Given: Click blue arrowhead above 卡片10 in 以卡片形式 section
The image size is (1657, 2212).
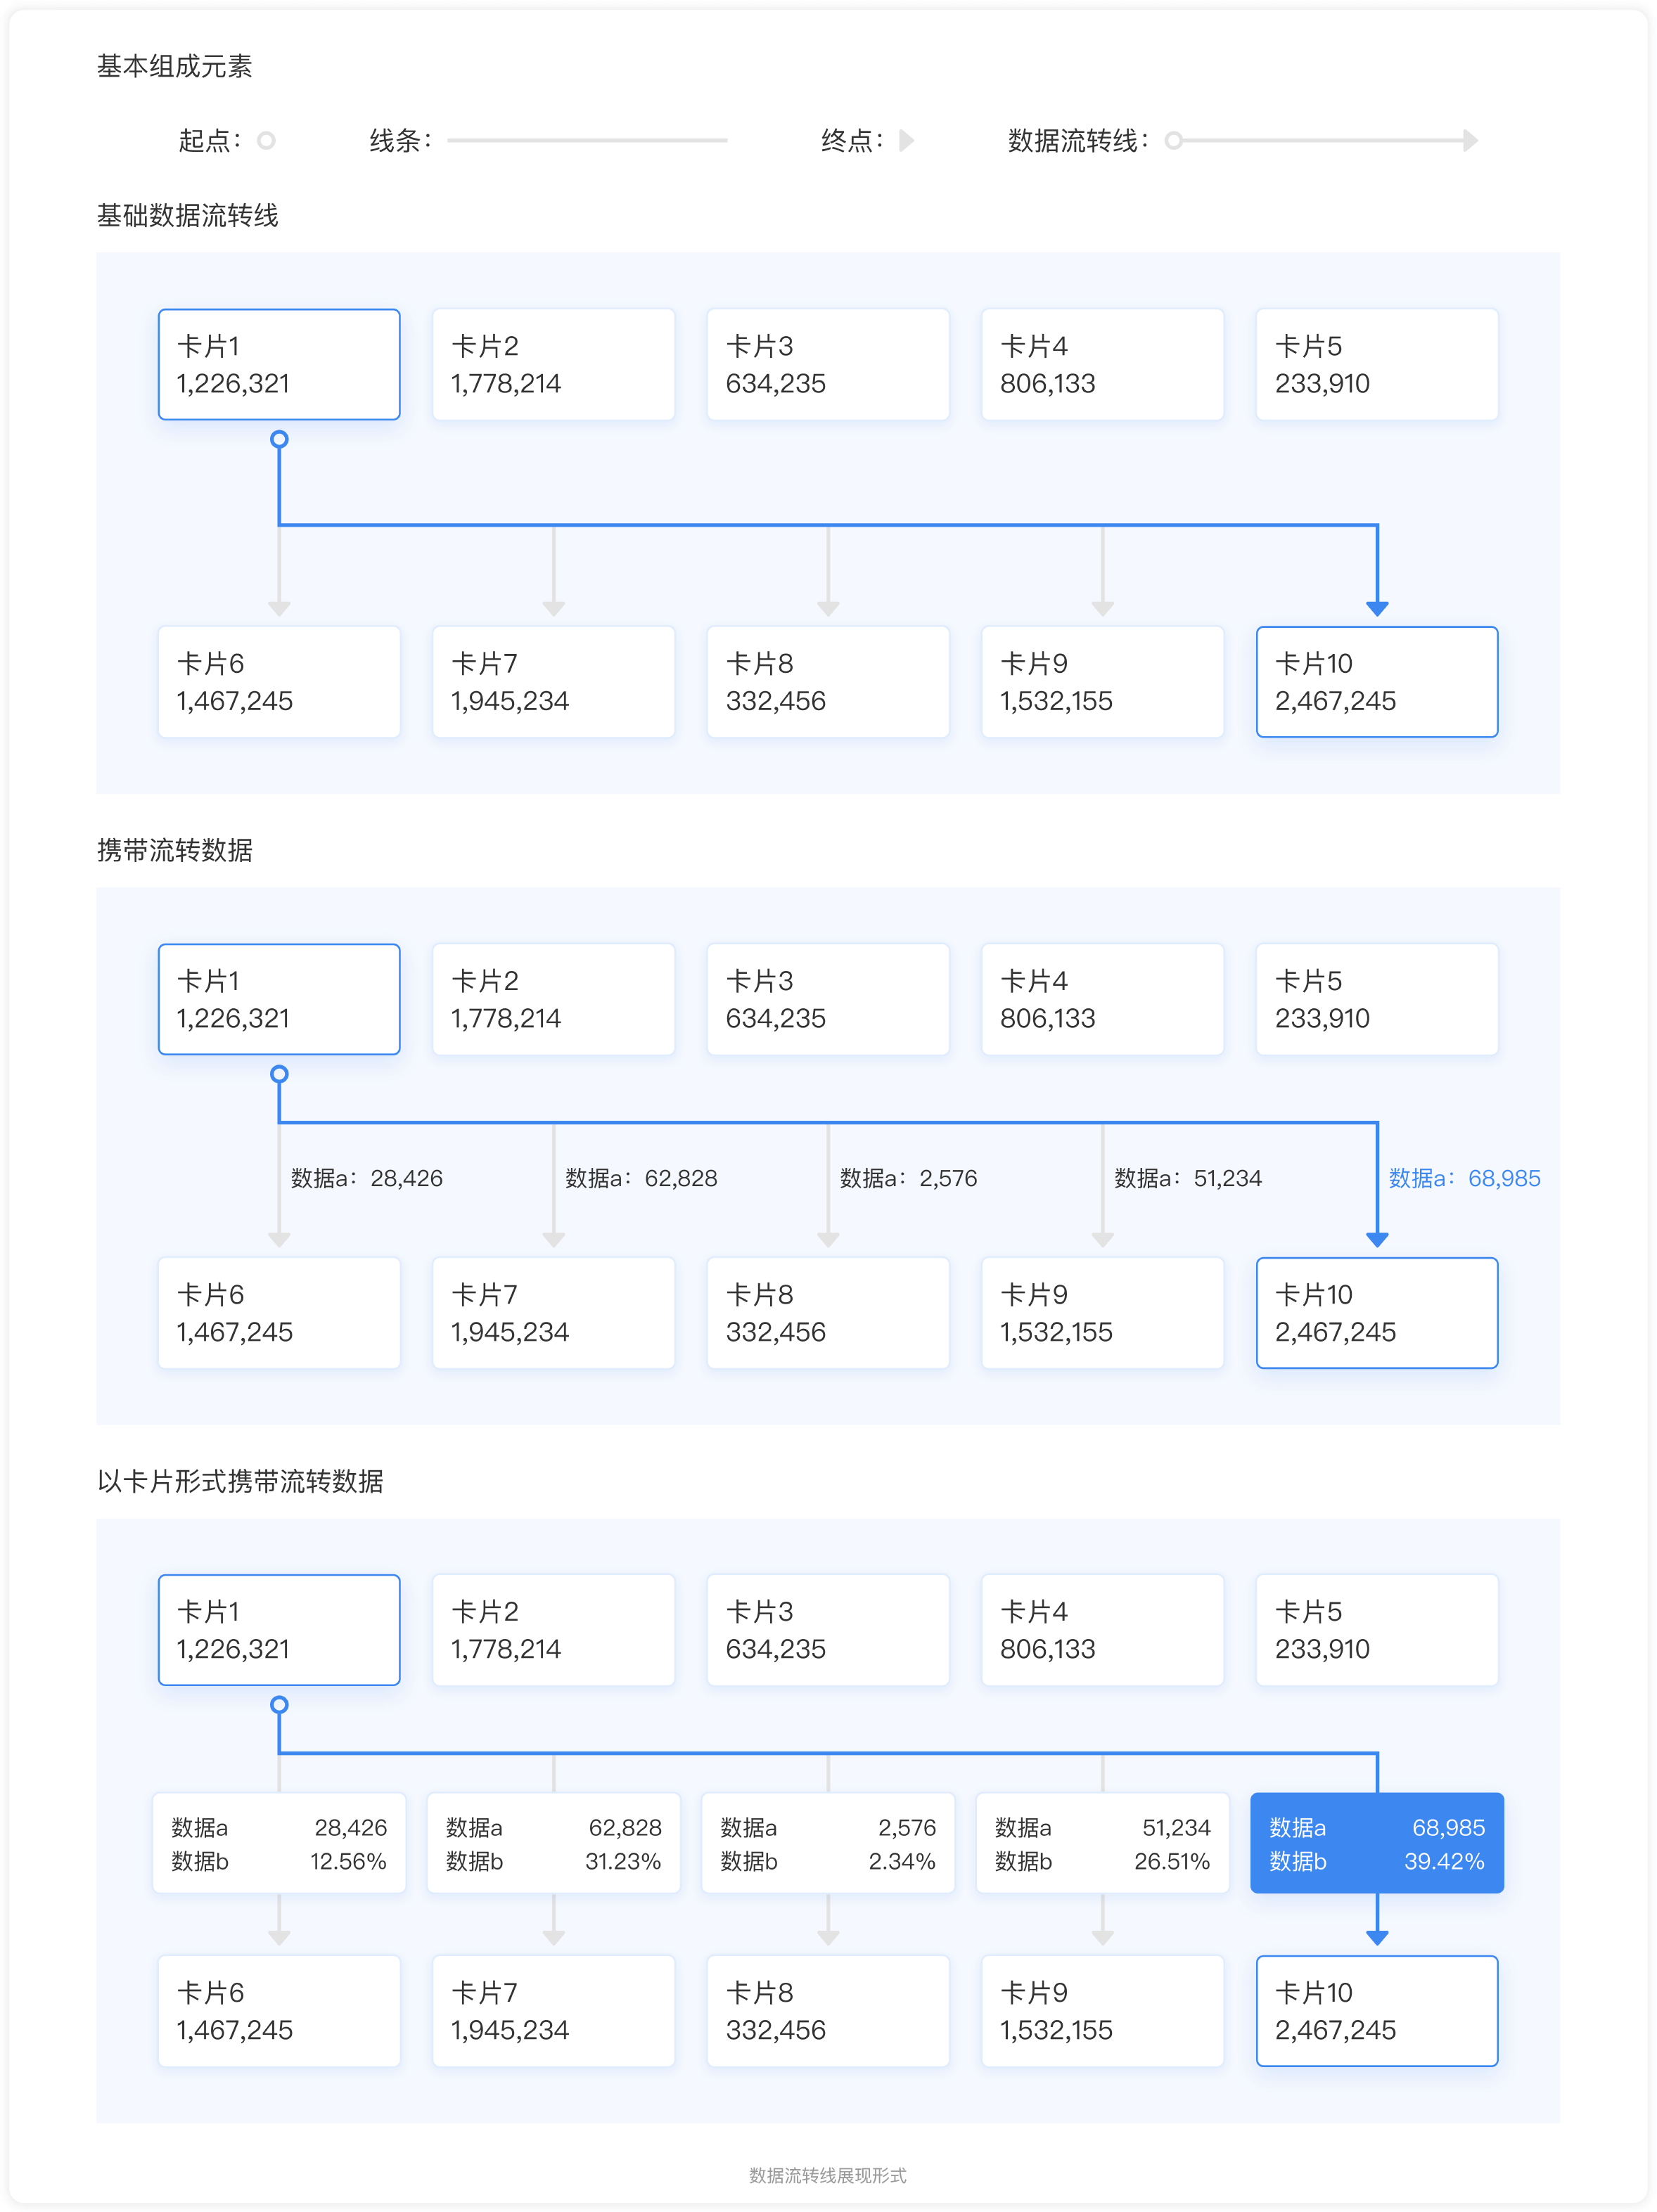Looking at the screenshot, I should (1377, 1938).
